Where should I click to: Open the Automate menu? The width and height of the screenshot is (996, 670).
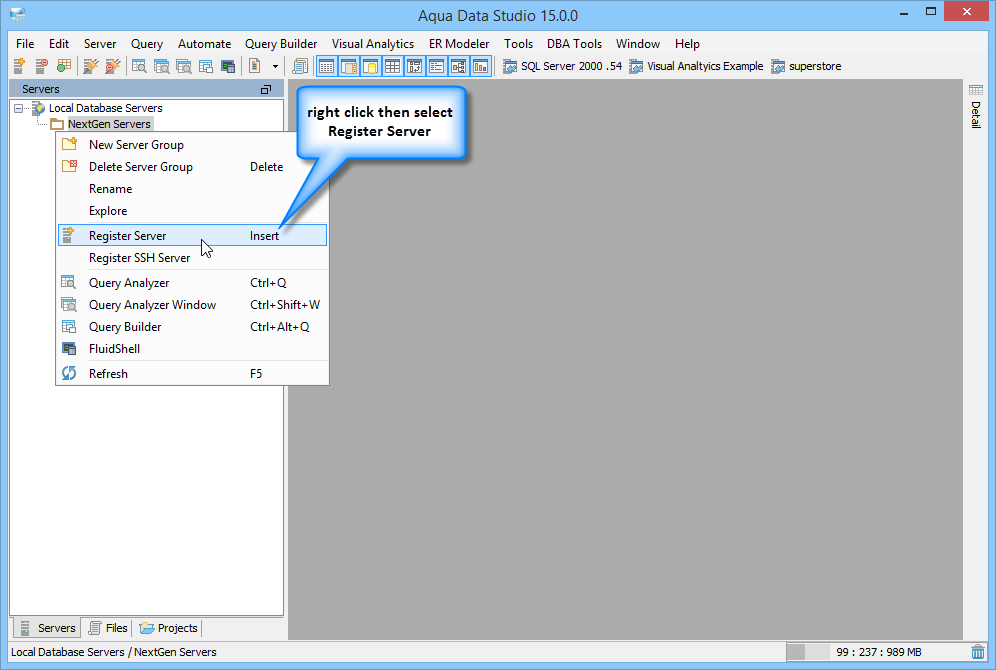(x=205, y=44)
